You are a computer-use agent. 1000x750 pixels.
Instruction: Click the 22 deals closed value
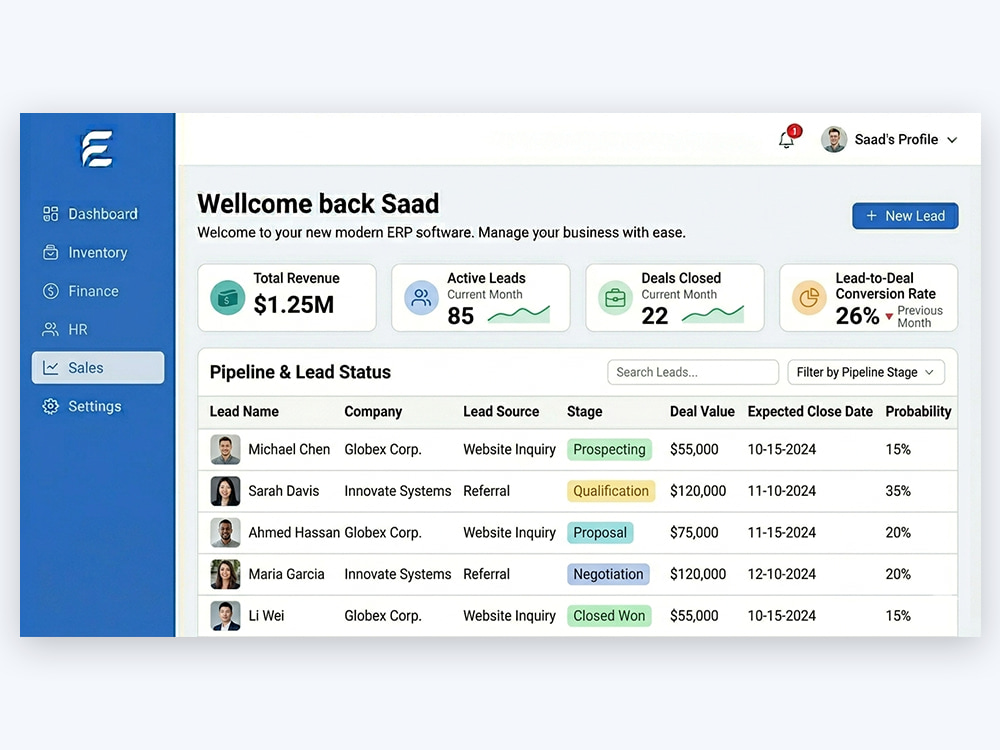click(x=654, y=316)
